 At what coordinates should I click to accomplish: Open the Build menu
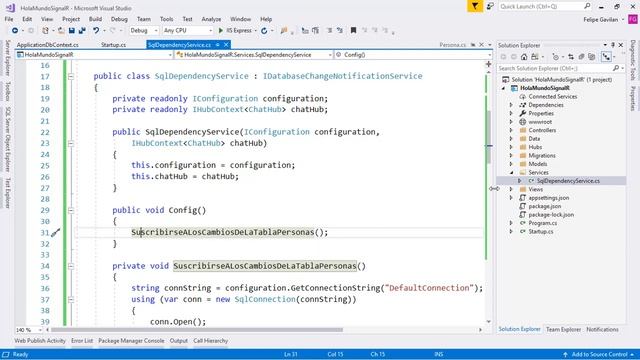point(95,19)
